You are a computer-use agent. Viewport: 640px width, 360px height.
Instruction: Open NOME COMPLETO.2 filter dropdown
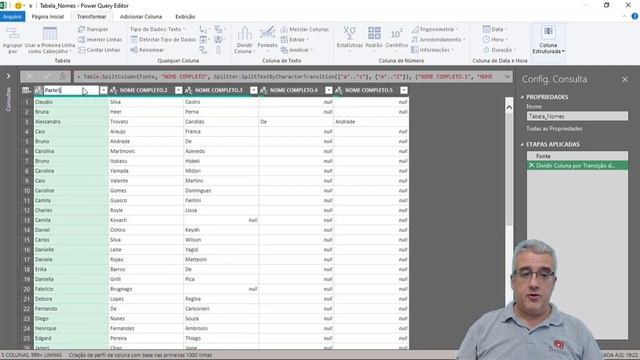point(178,90)
